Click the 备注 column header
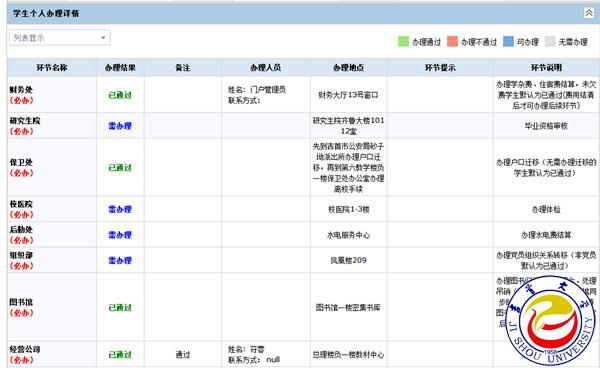The width and height of the screenshot is (600, 368). pyautogui.click(x=183, y=68)
